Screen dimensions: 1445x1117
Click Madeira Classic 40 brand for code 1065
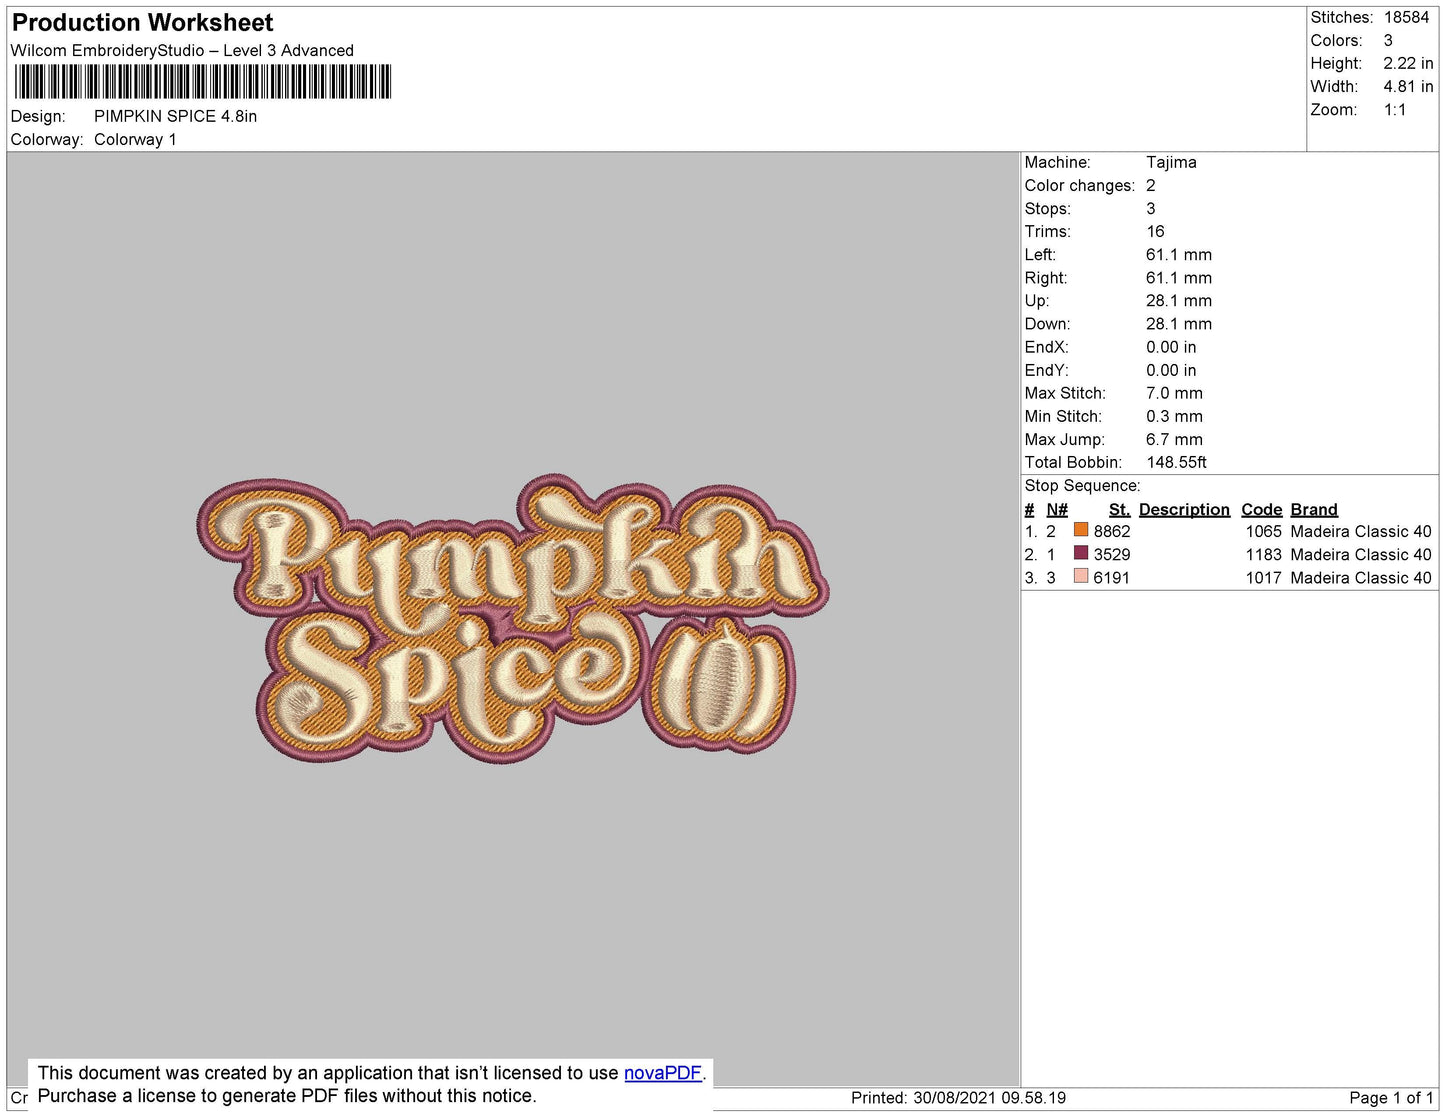1361,531
